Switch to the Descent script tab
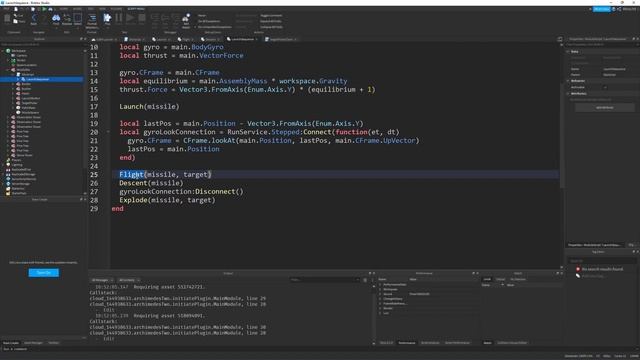Image resolution: width=640 pixels, height=360 pixels. [x=210, y=39]
